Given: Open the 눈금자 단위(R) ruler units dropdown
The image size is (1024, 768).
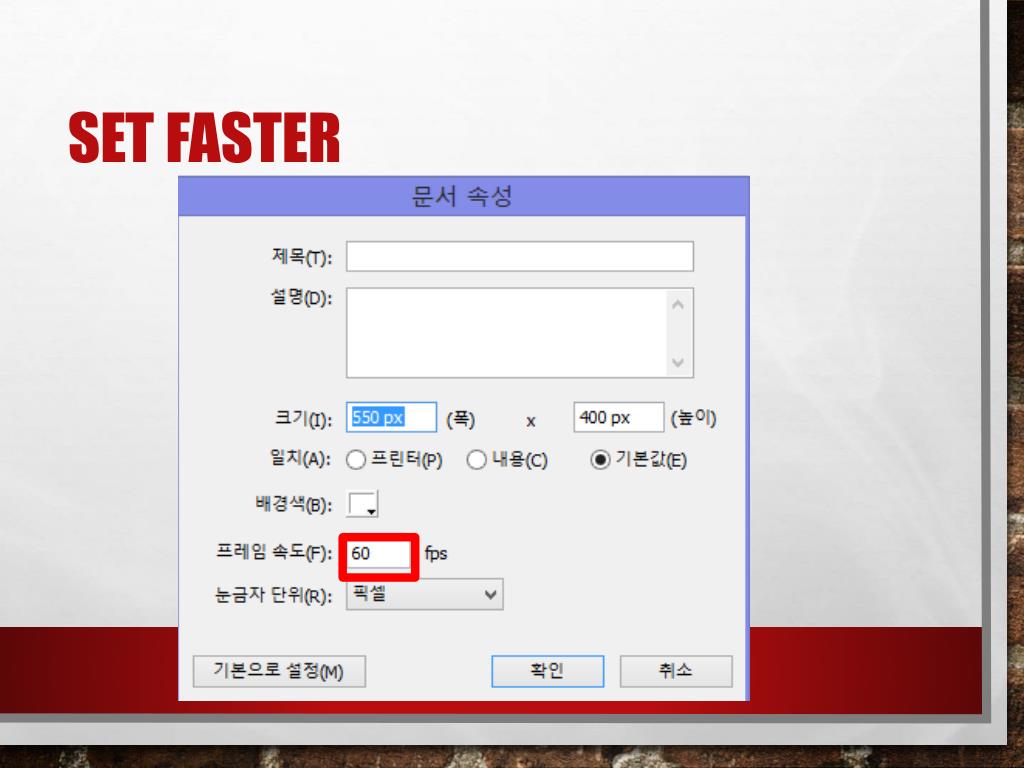Looking at the screenshot, I should point(424,594).
